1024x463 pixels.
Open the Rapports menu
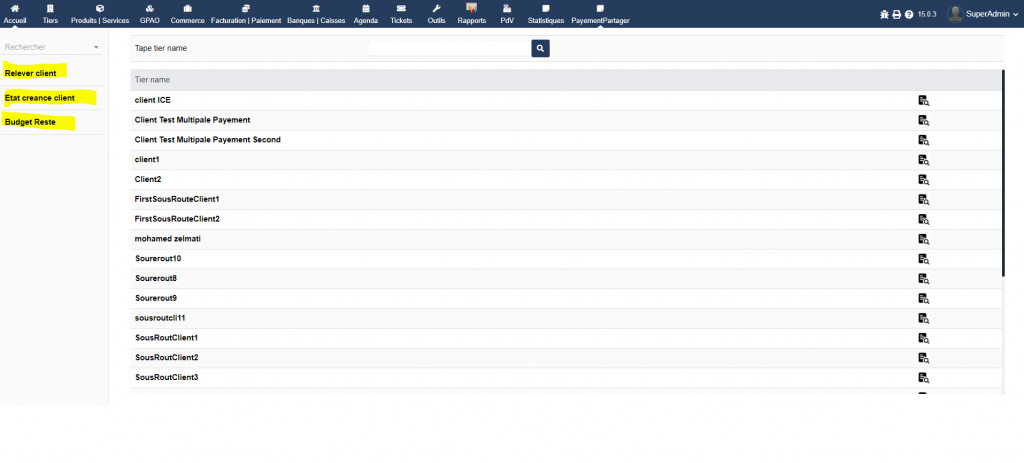click(x=472, y=14)
